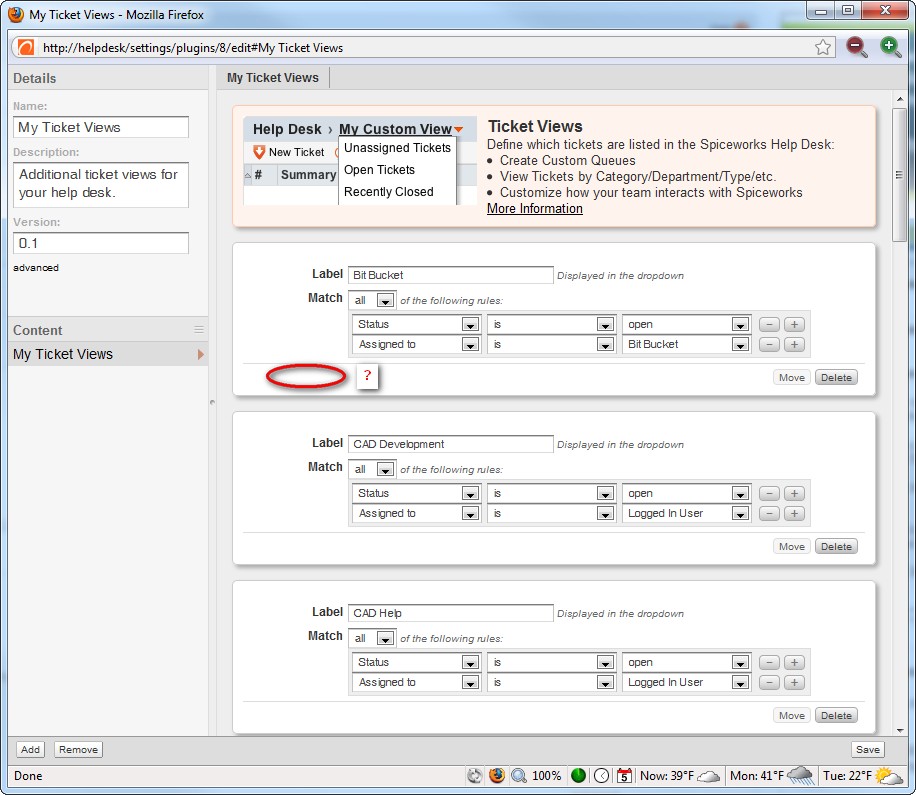Click the Spiceworks logo beside the address bar

[24, 46]
